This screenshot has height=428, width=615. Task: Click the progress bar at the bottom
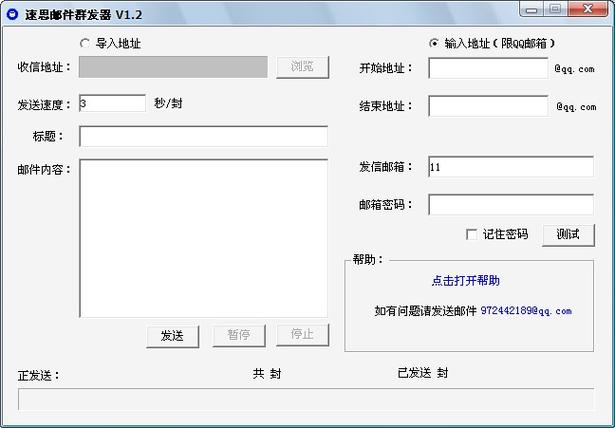pyautogui.click(x=306, y=399)
